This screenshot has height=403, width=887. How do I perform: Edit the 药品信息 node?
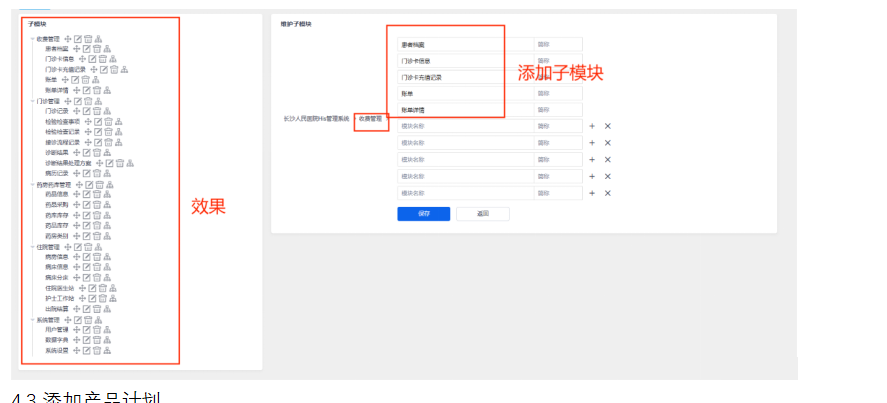pos(87,194)
